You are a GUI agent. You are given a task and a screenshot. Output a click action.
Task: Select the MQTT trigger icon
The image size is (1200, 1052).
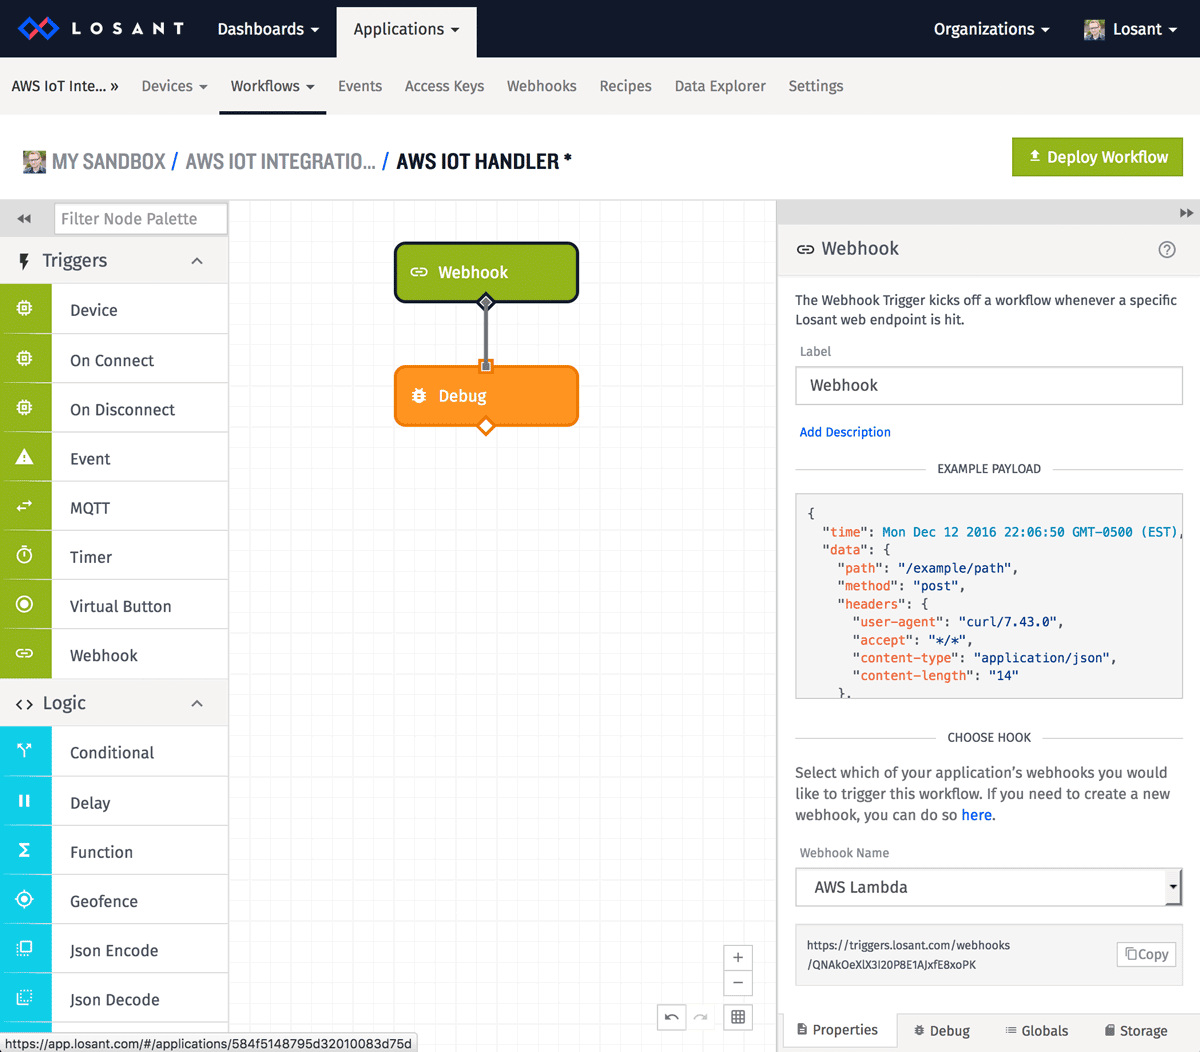pos(26,506)
